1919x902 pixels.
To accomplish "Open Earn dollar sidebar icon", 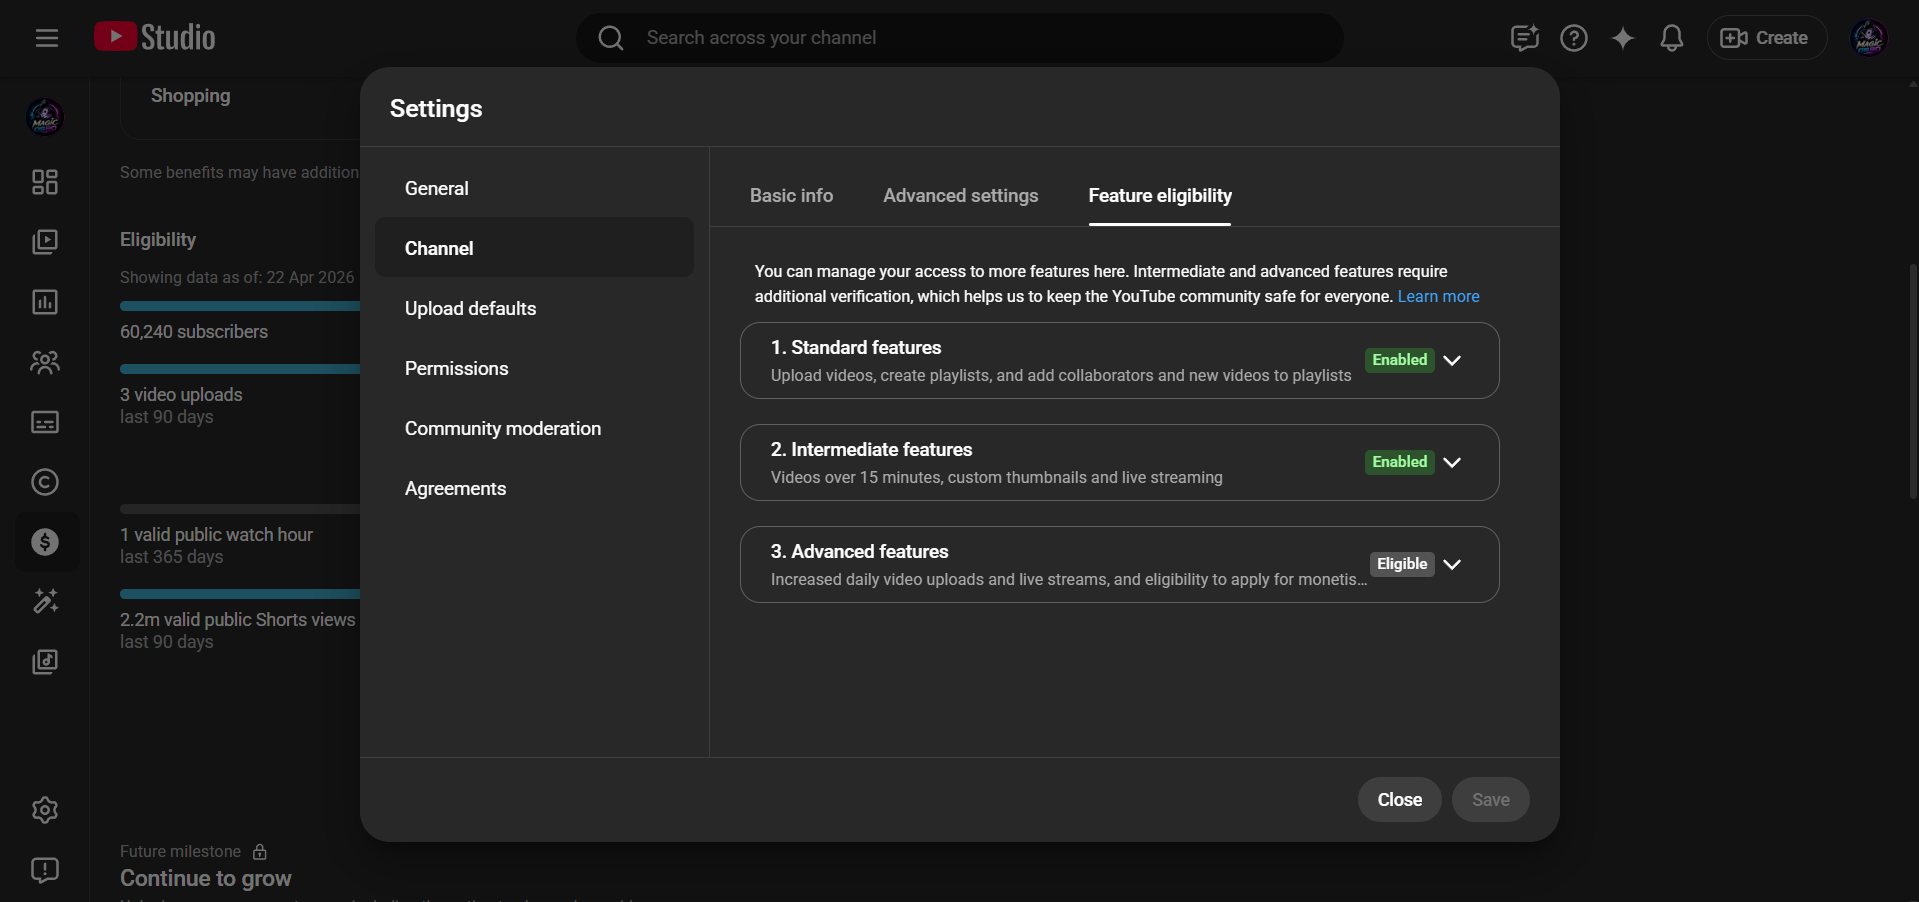I will coord(45,542).
